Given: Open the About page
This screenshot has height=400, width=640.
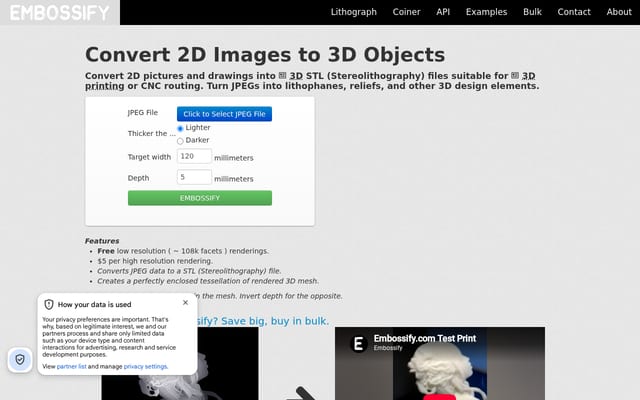Looking at the screenshot, I should click(619, 12).
